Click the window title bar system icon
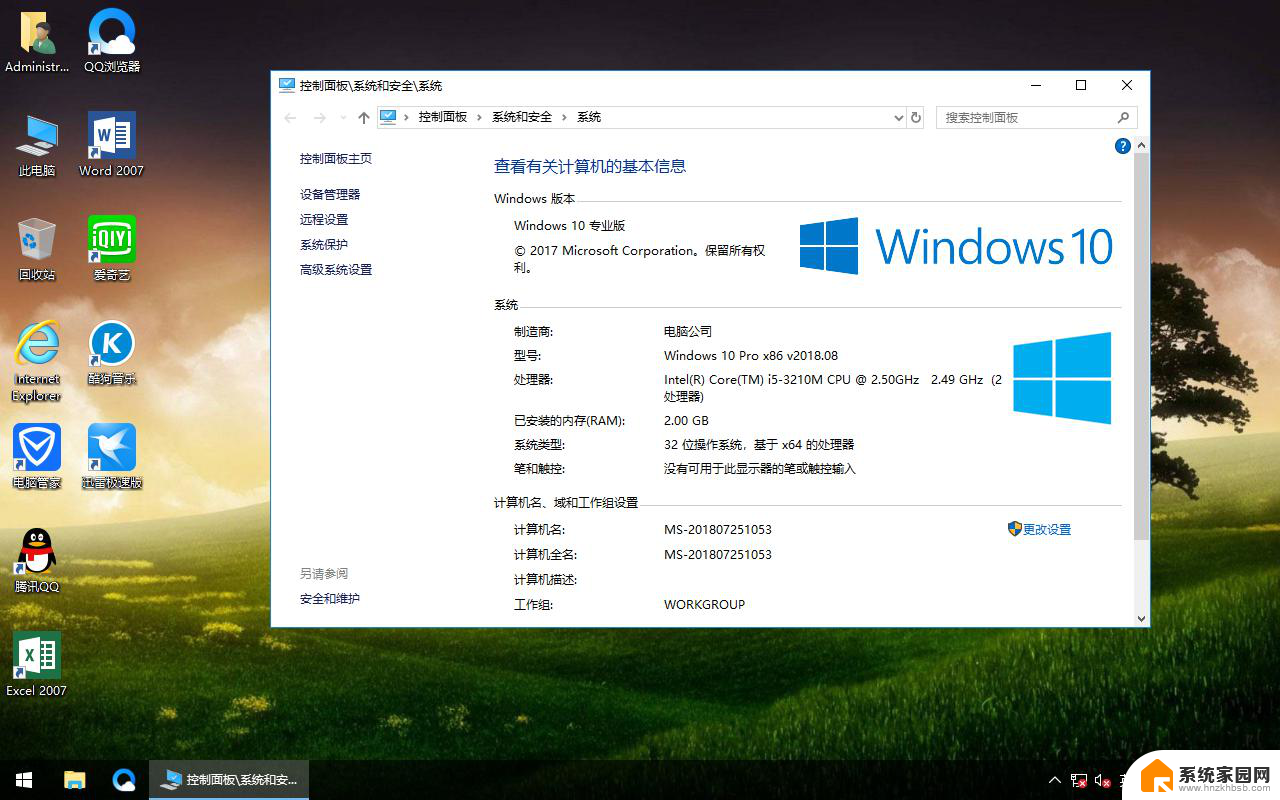The height and width of the screenshot is (800, 1280). [x=287, y=86]
